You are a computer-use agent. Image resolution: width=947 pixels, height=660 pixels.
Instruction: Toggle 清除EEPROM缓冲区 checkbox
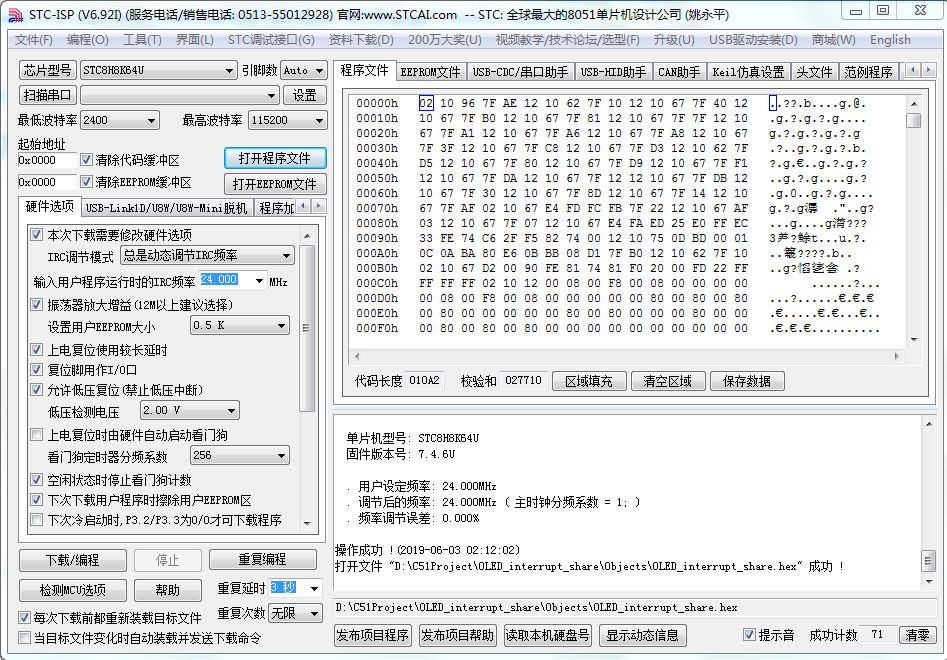[86, 182]
